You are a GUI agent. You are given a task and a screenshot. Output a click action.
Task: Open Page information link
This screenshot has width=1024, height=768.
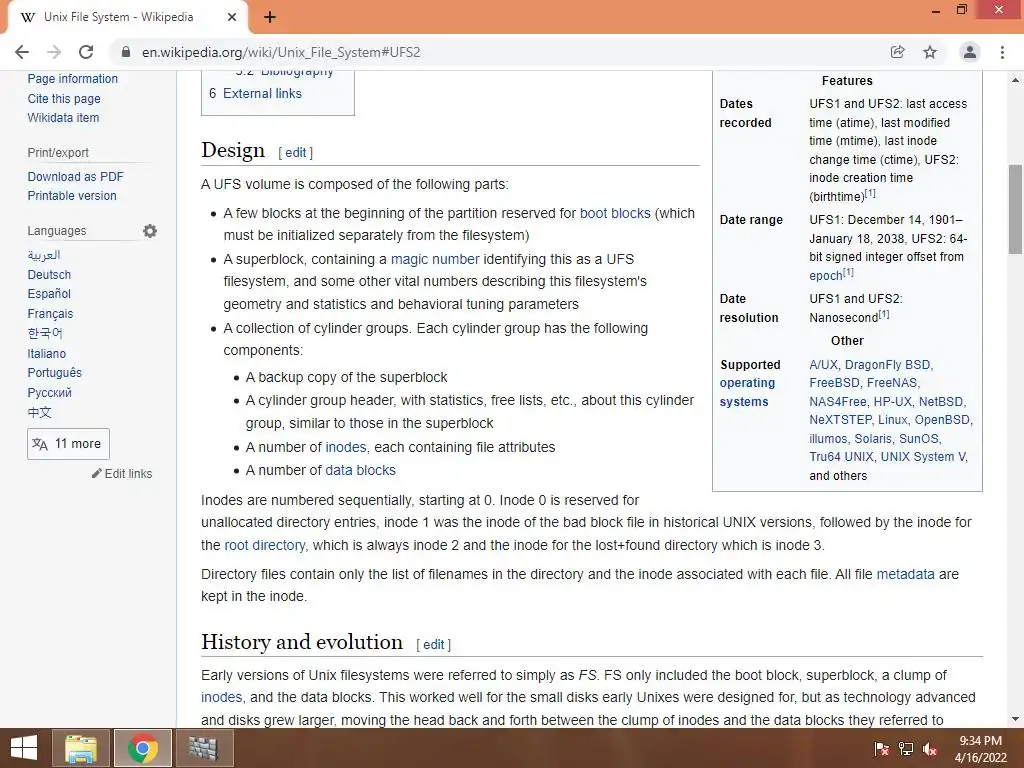[x=72, y=78]
